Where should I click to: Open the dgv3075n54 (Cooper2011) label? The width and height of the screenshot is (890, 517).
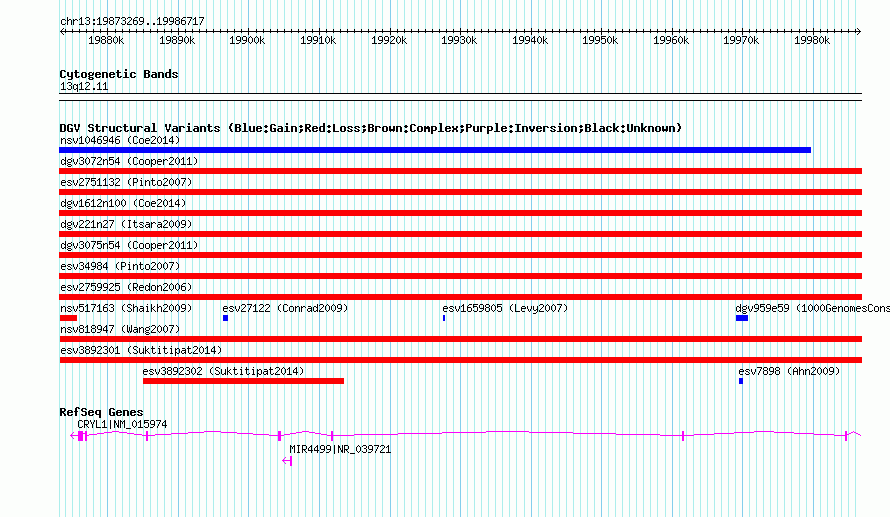coord(129,245)
